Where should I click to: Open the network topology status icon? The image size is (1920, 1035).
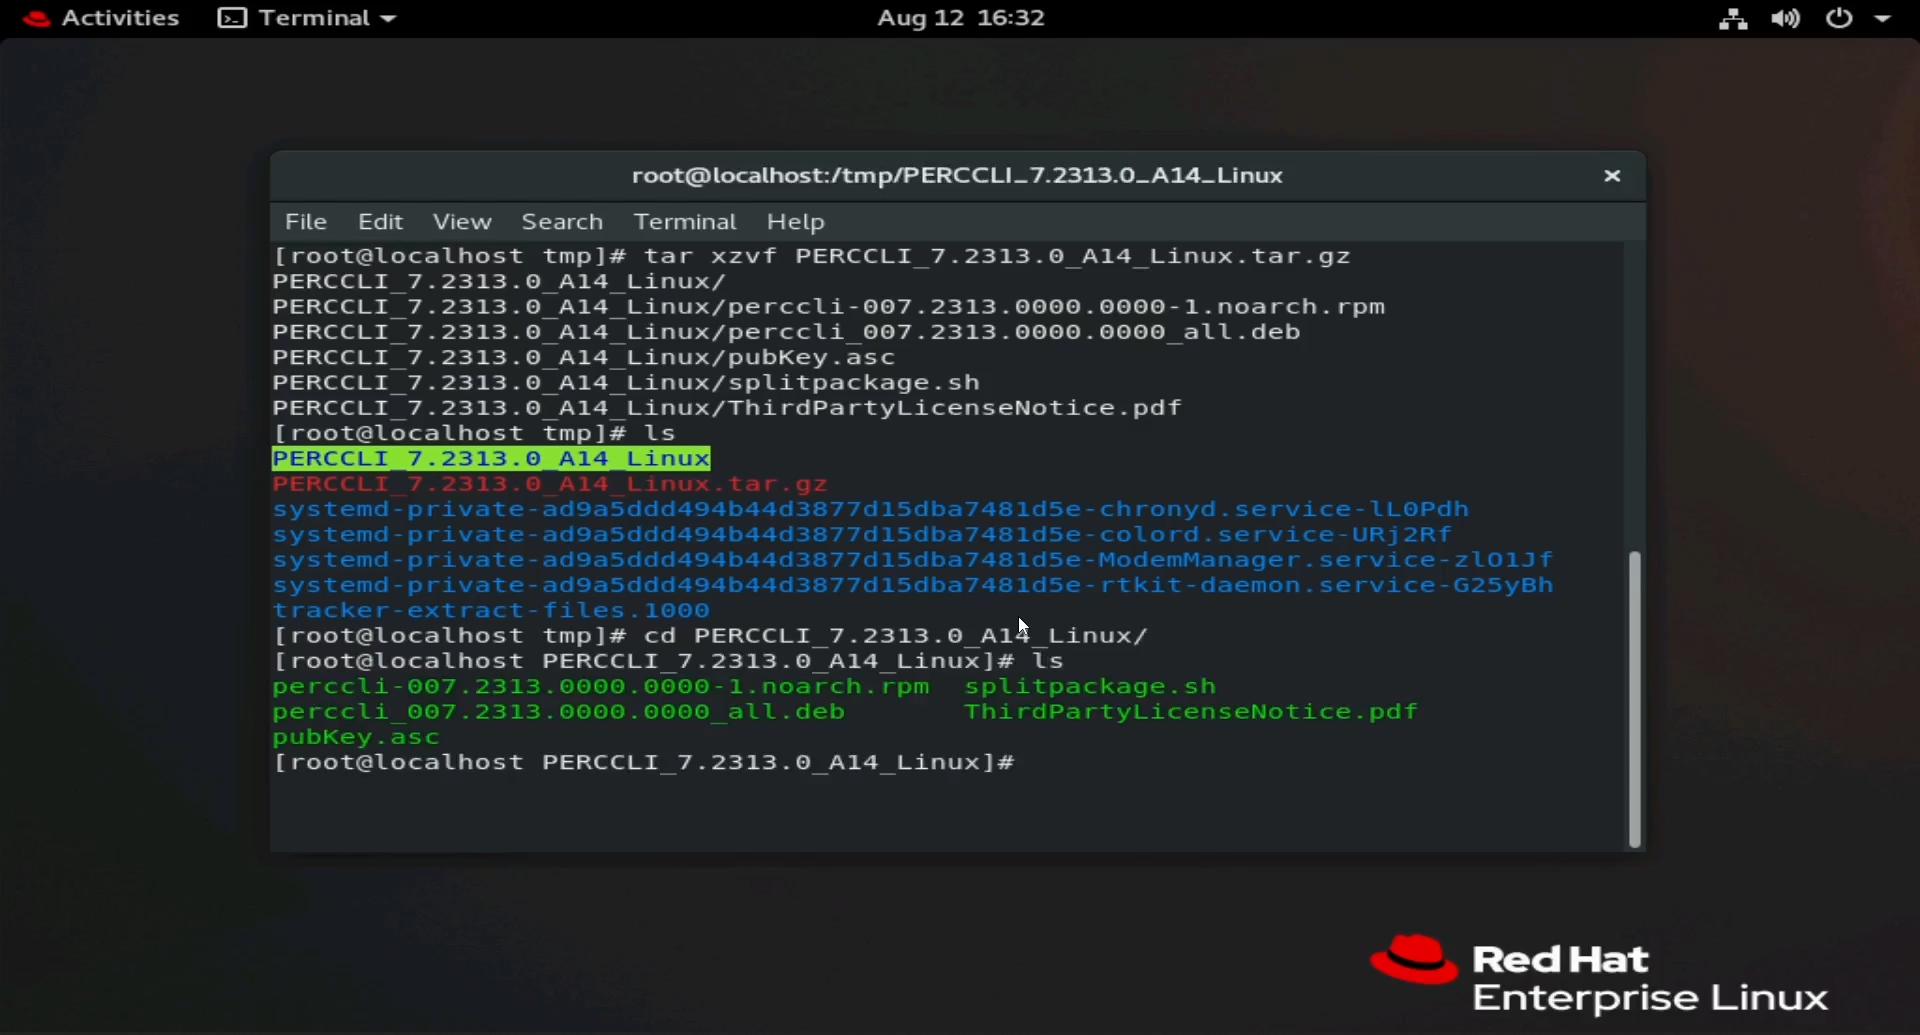1733,18
